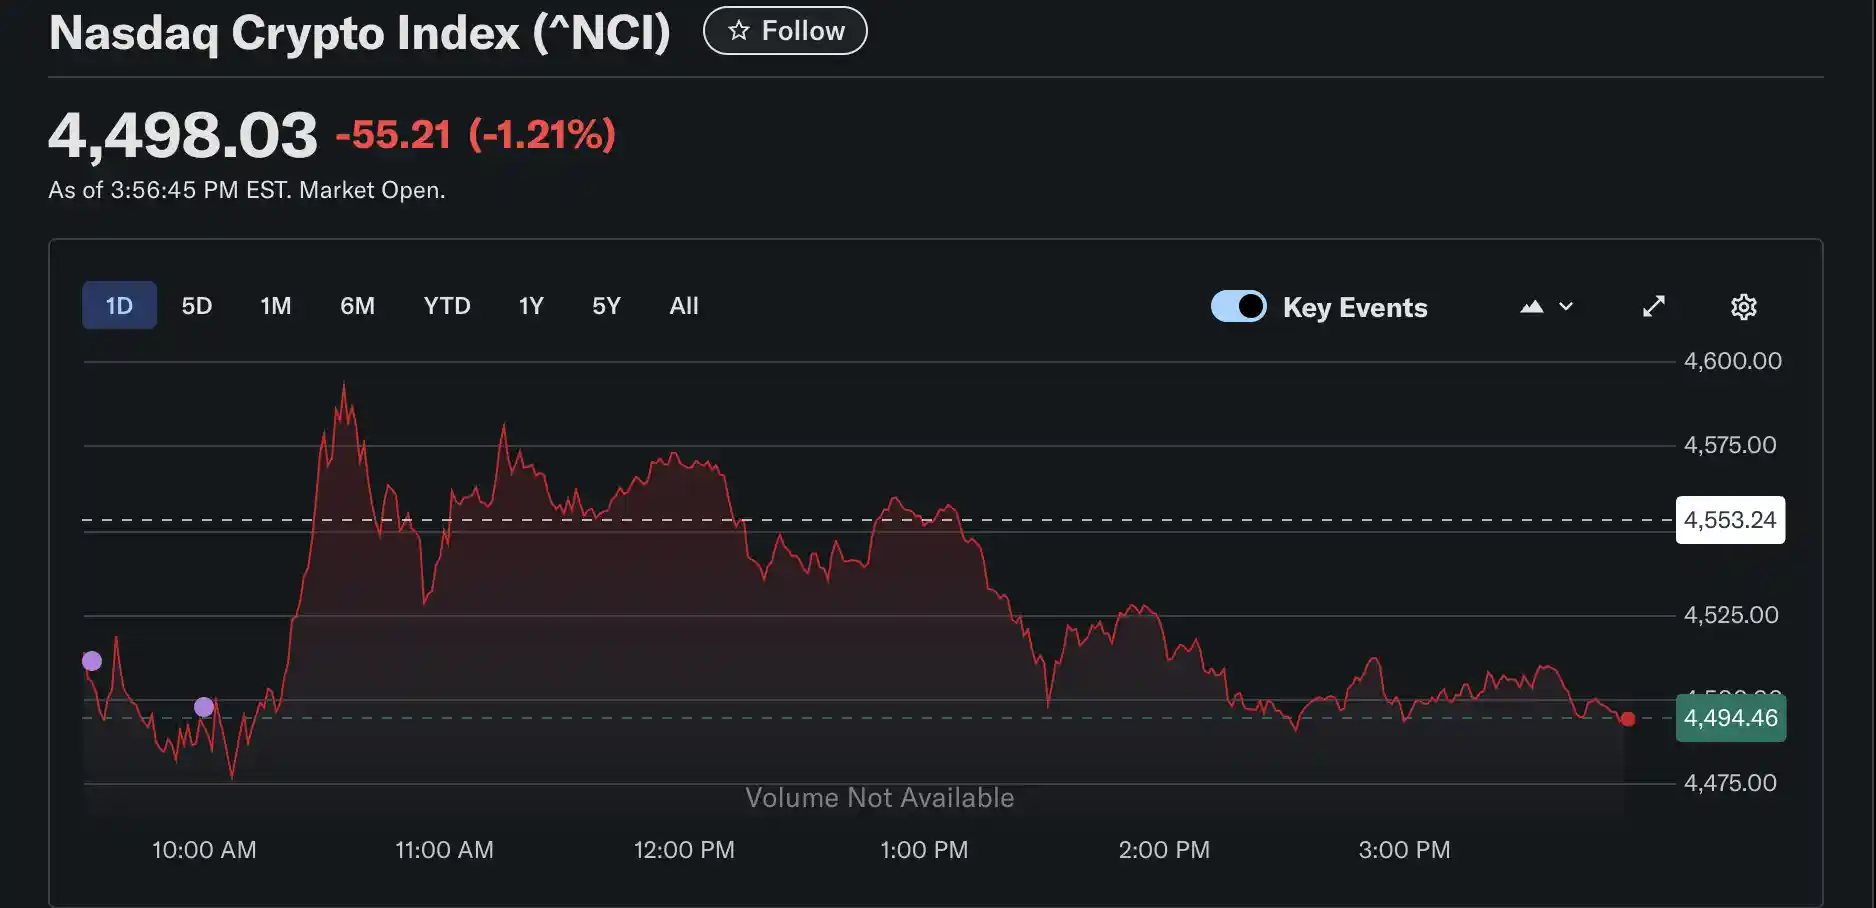Viewport: 1876px width, 908px height.
Task: Show All time chart range
Action: [684, 306]
